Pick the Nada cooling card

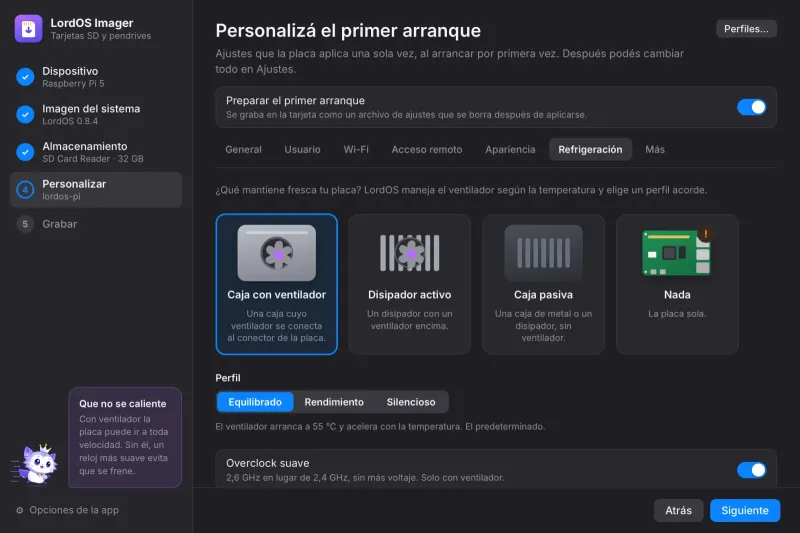pyautogui.click(x=677, y=284)
